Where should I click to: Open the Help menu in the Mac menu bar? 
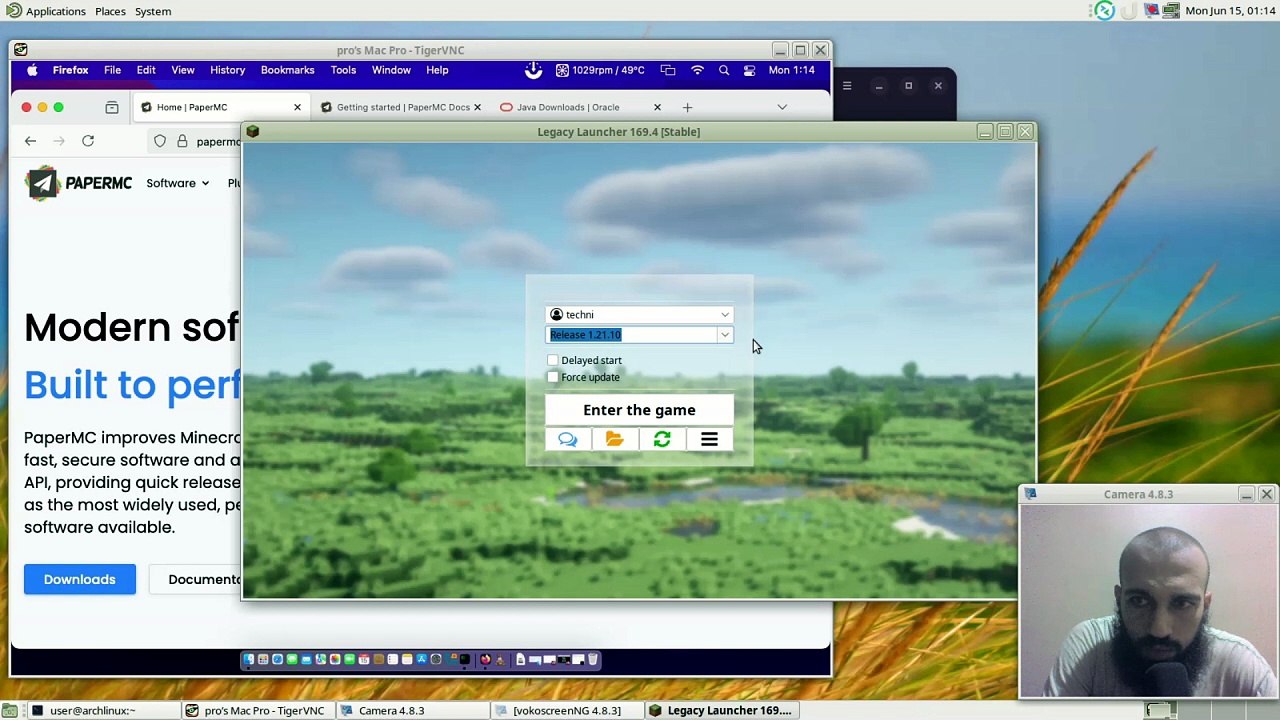(437, 70)
